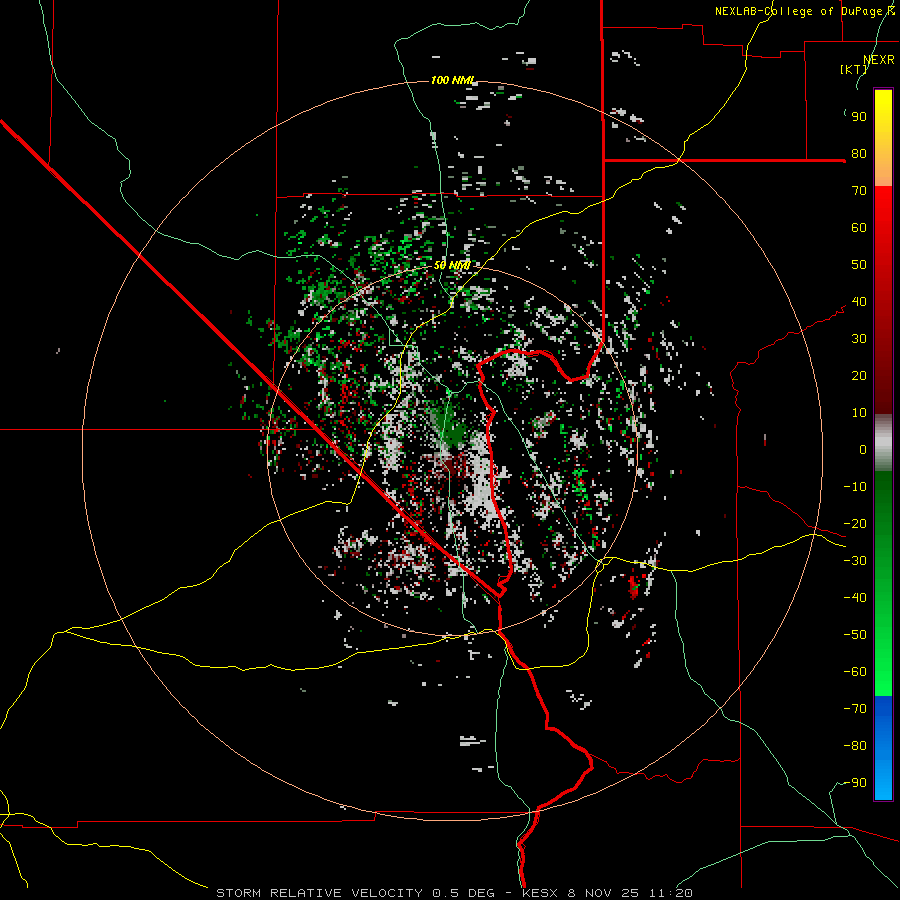Click the KESX station identifier
This screenshot has height=900, width=900.
[x=540, y=893]
